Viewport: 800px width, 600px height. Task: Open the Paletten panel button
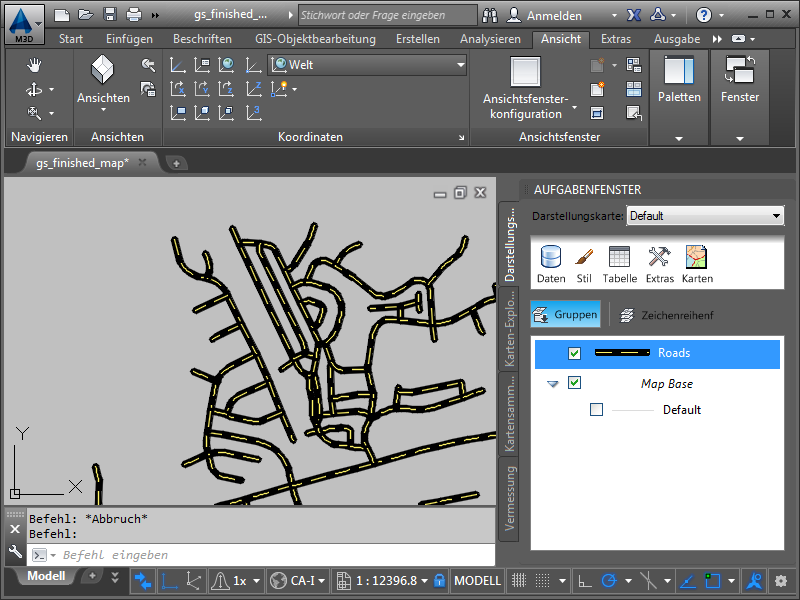click(679, 82)
